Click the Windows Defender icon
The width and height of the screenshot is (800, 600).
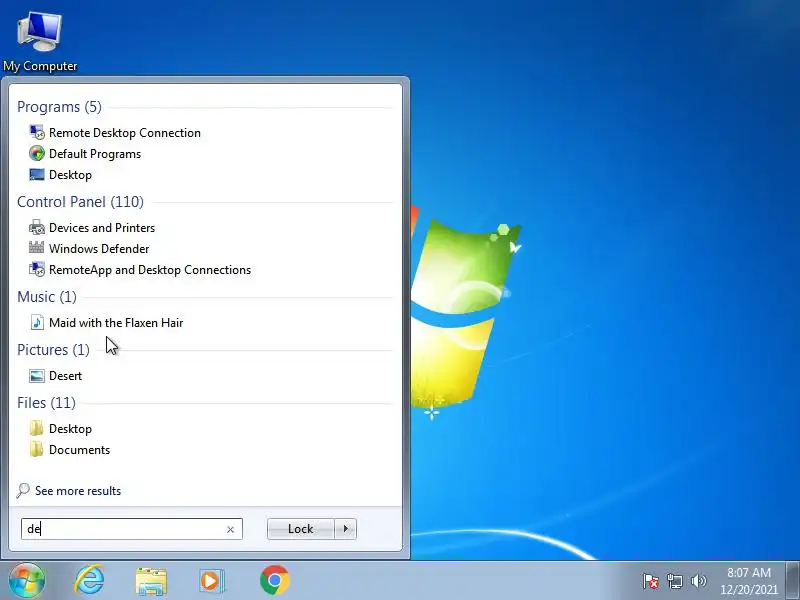click(x=37, y=248)
